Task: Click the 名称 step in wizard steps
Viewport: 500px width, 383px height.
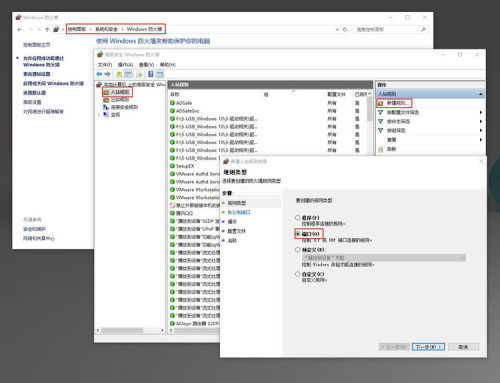Action: (x=232, y=240)
